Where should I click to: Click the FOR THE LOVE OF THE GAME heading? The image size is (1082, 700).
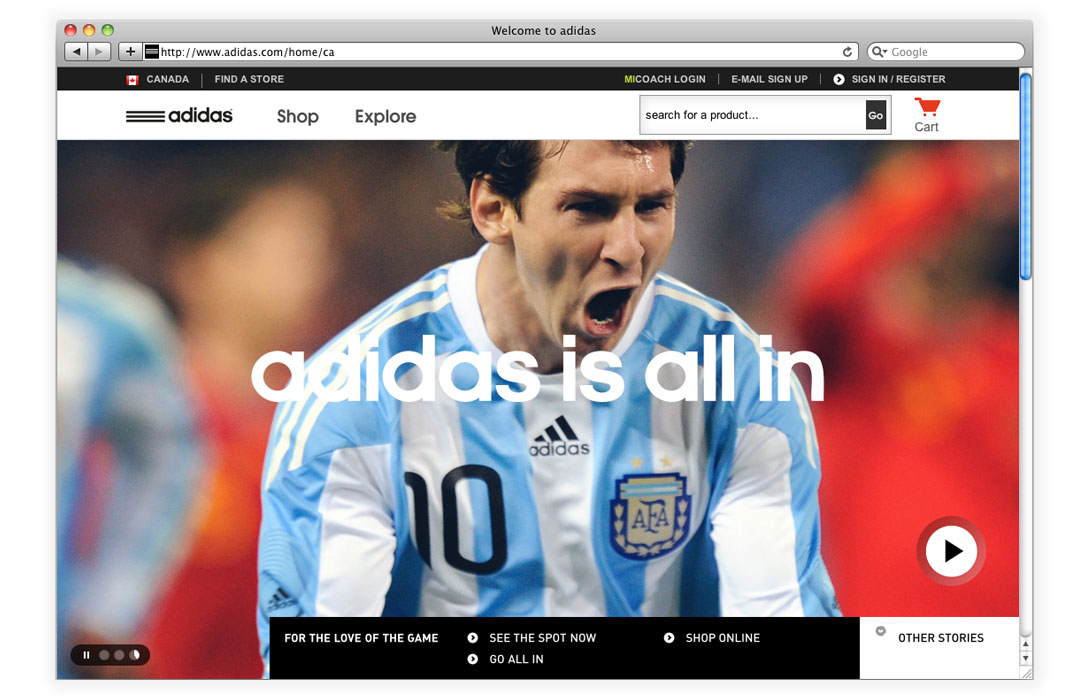point(361,638)
